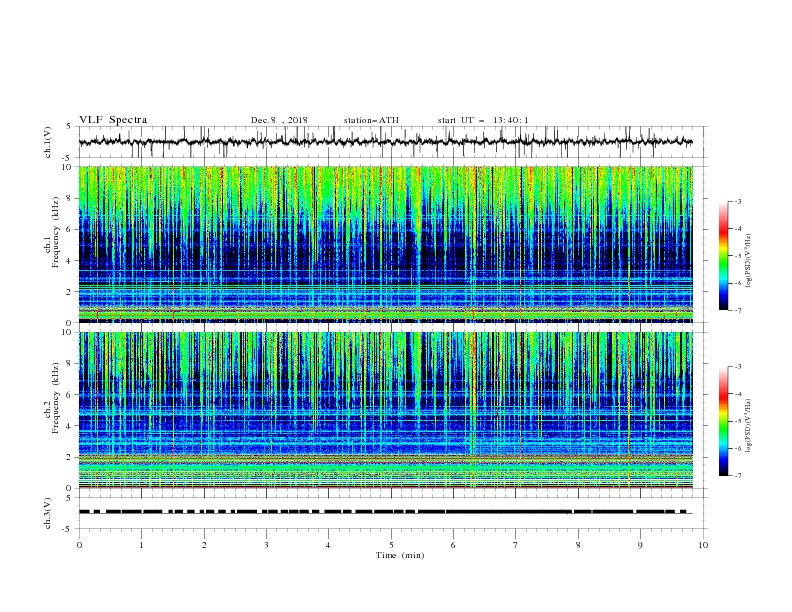This screenshot has height=612, width=792.
Task: Click the time axis tick label 9
Action: (x=640, y=545)
